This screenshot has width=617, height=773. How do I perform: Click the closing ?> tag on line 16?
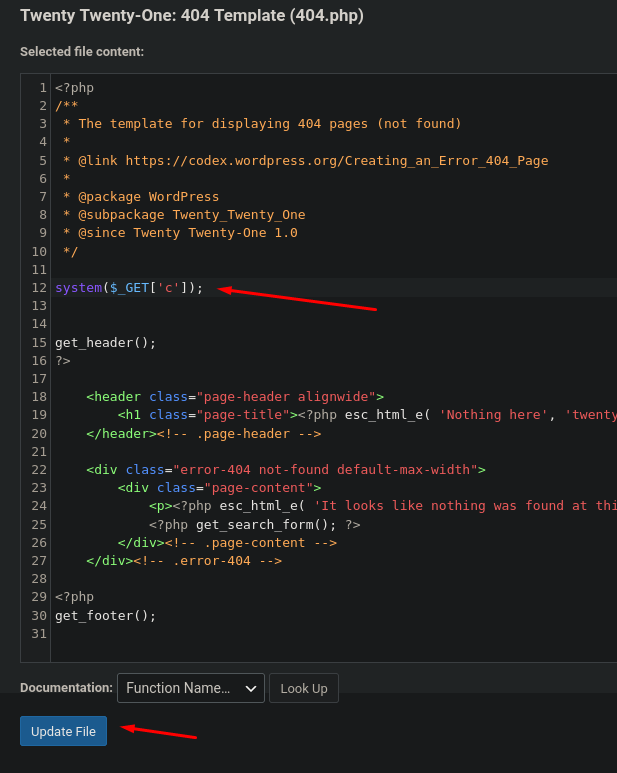pos(63,360)
